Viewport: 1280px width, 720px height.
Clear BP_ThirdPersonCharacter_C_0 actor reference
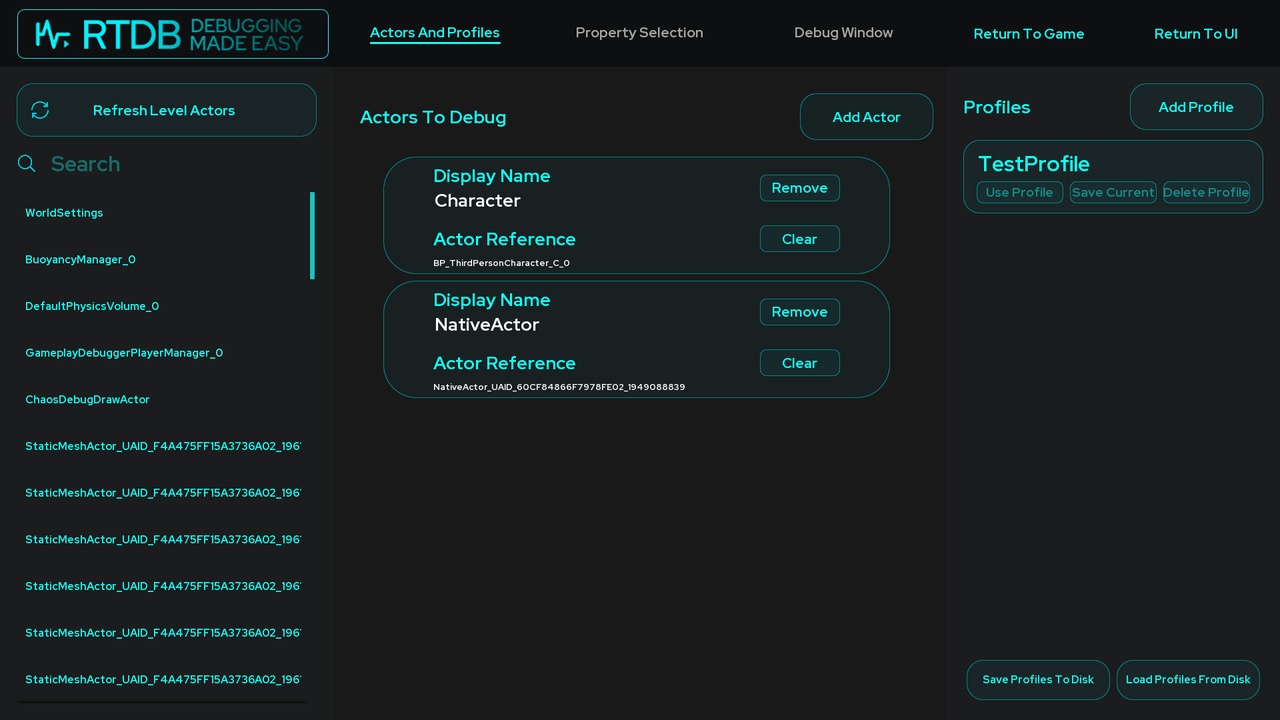pos(800,239)
